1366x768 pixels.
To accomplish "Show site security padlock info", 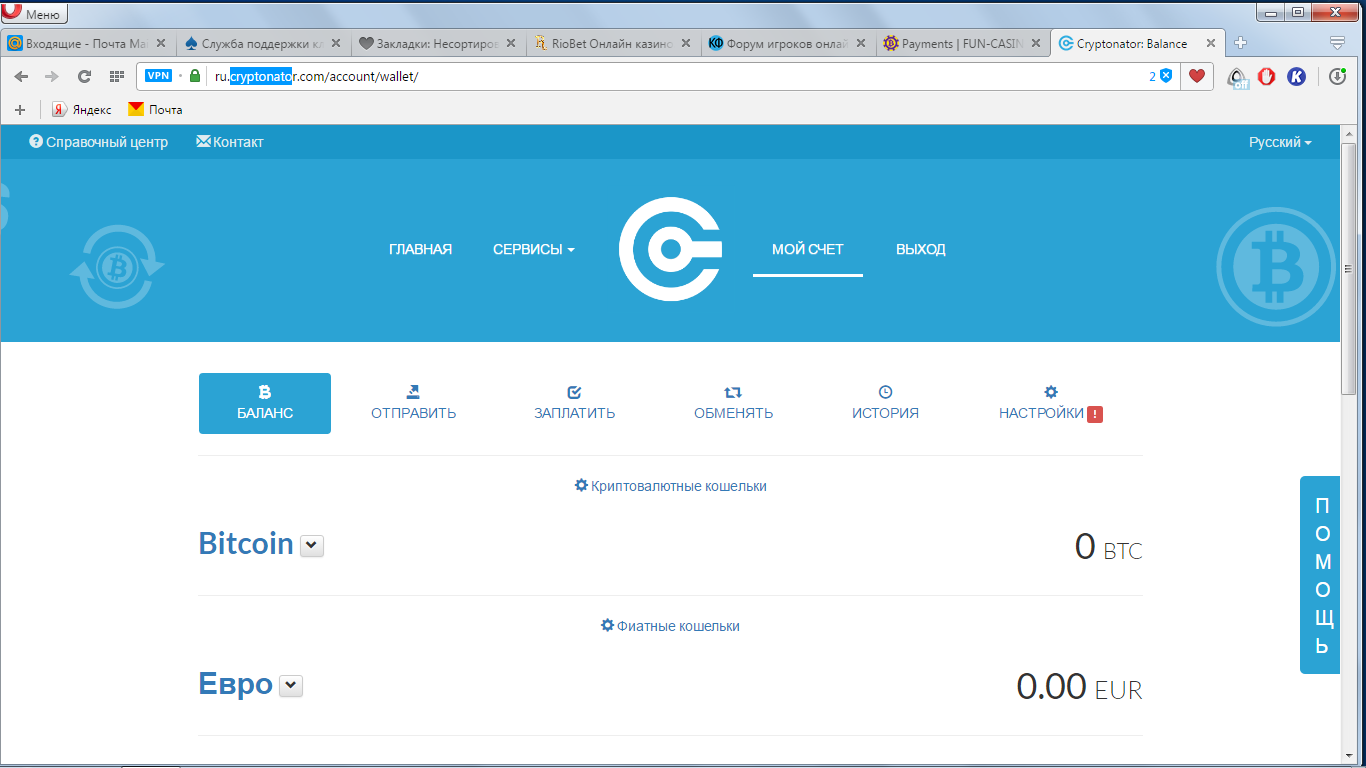I will click(x=195, y=76).
